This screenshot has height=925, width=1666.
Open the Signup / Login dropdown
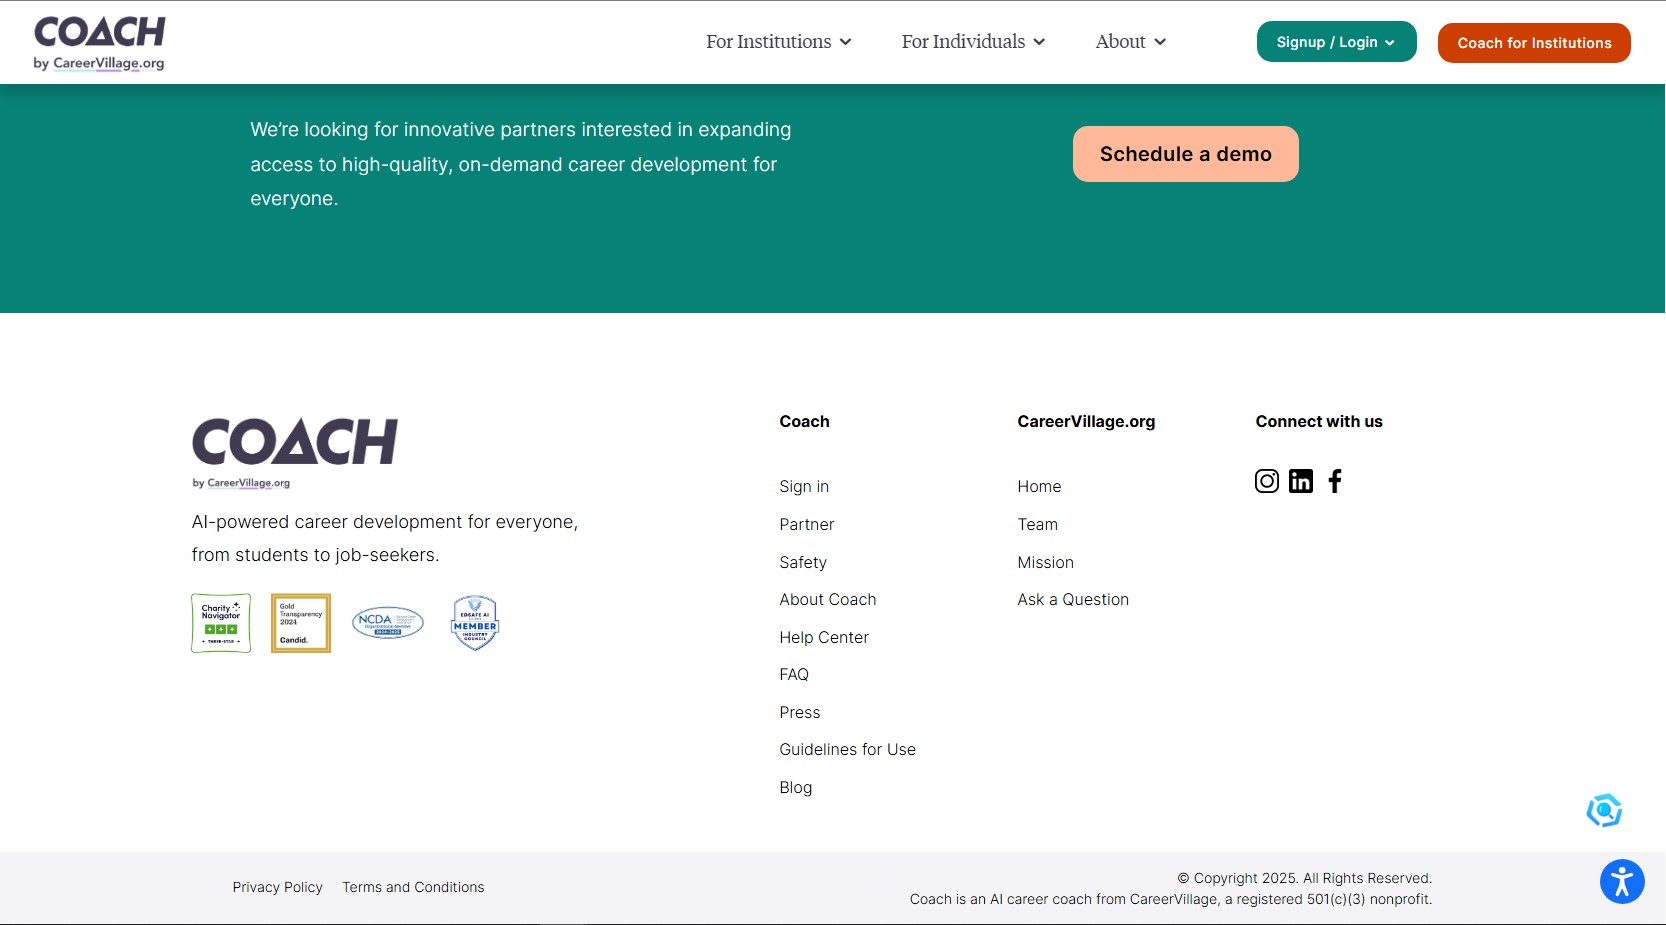1335,42
